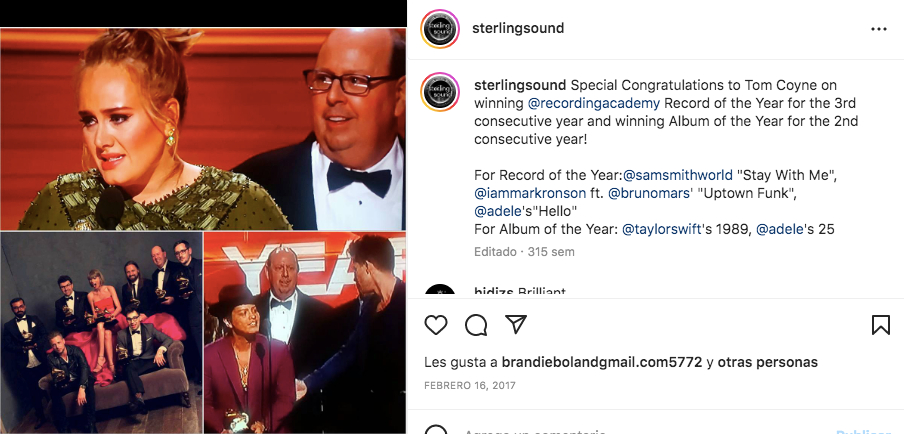Viewport: 904px width, 434px height.
Task: Like the post with the heart icon
Action: [x=436, y=325]
